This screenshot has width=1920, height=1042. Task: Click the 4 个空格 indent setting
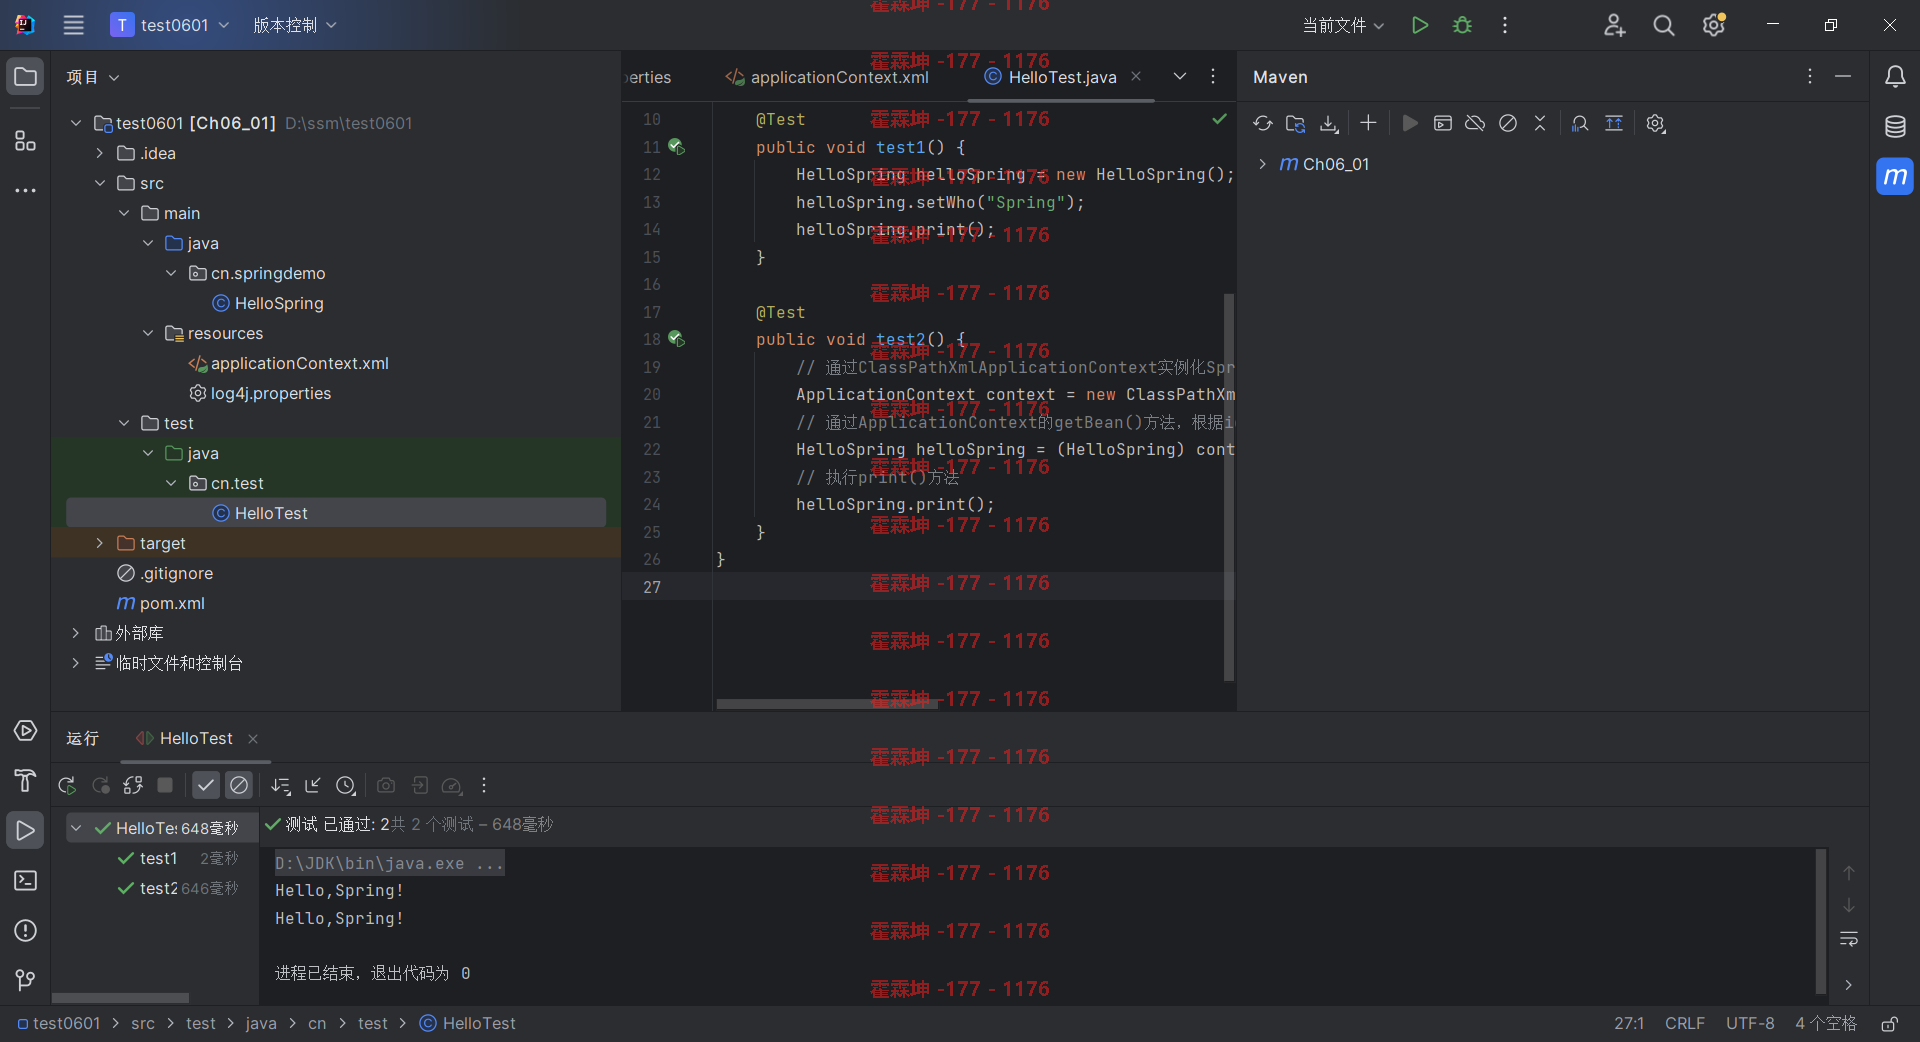[1826, 1024]
